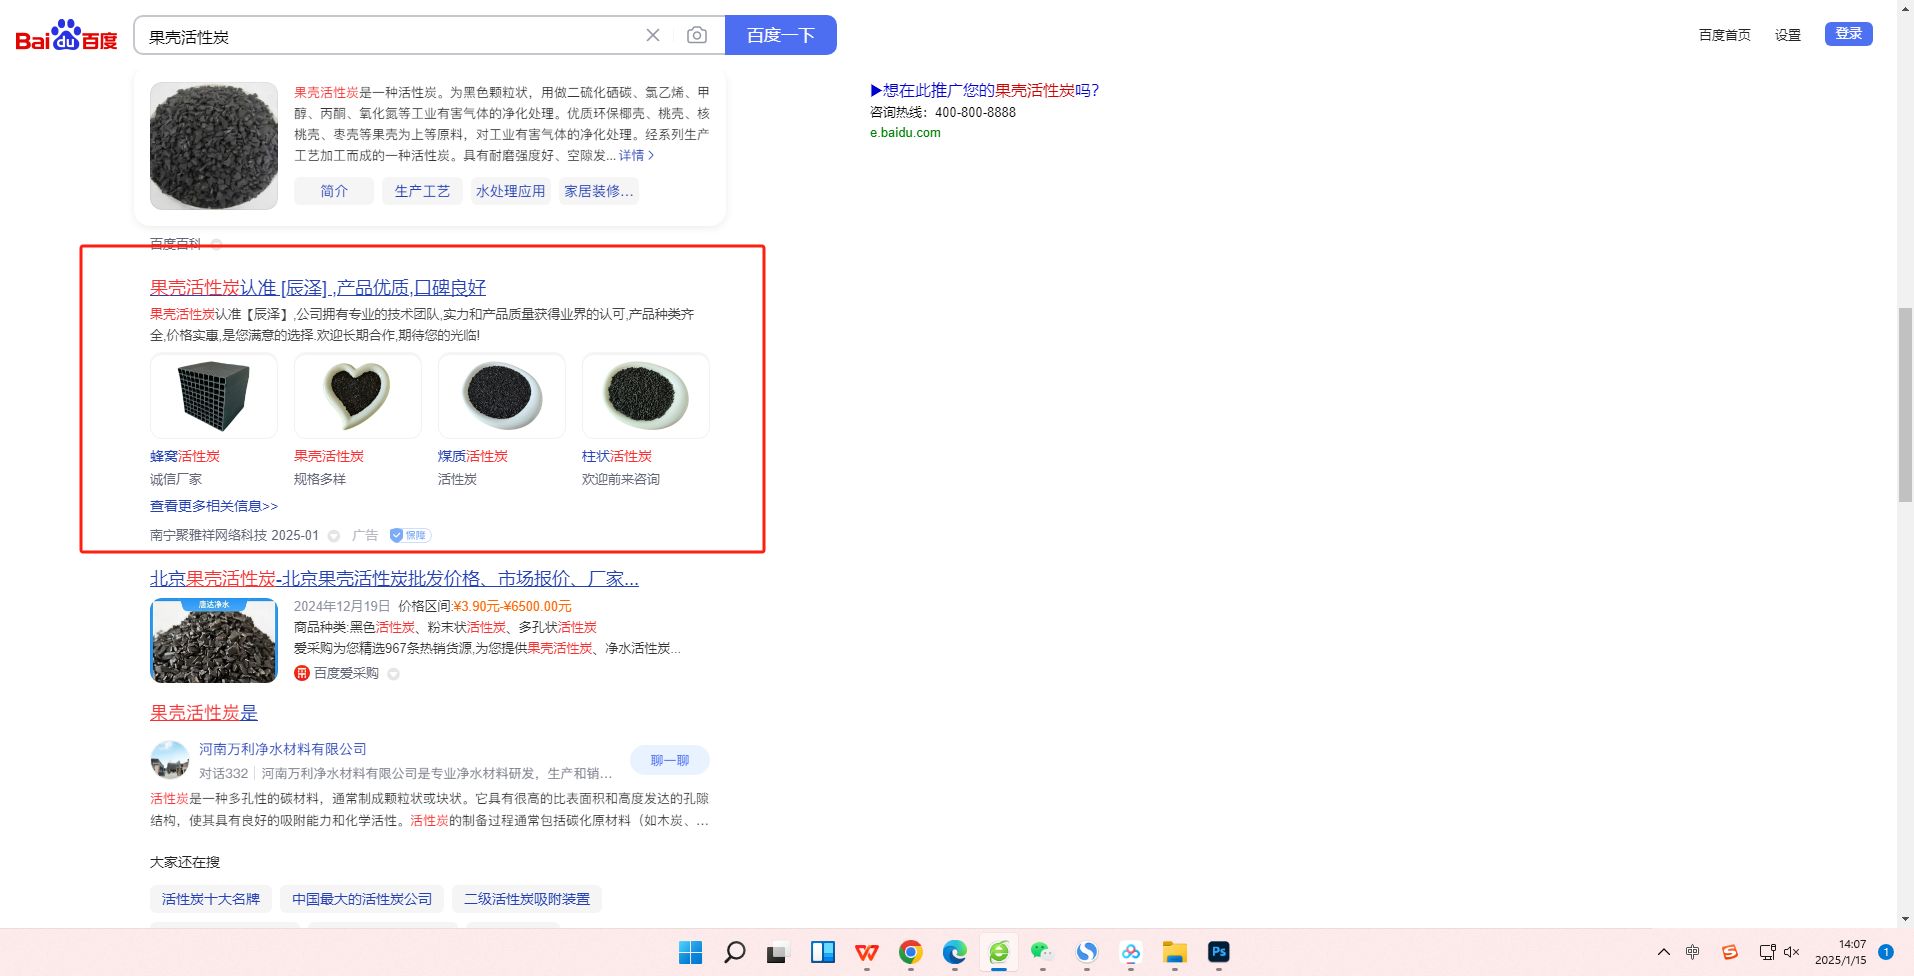Open Task View from the taskbar
The height and width of the screenshot is (976, 1914).
click(x=779, y=952)
